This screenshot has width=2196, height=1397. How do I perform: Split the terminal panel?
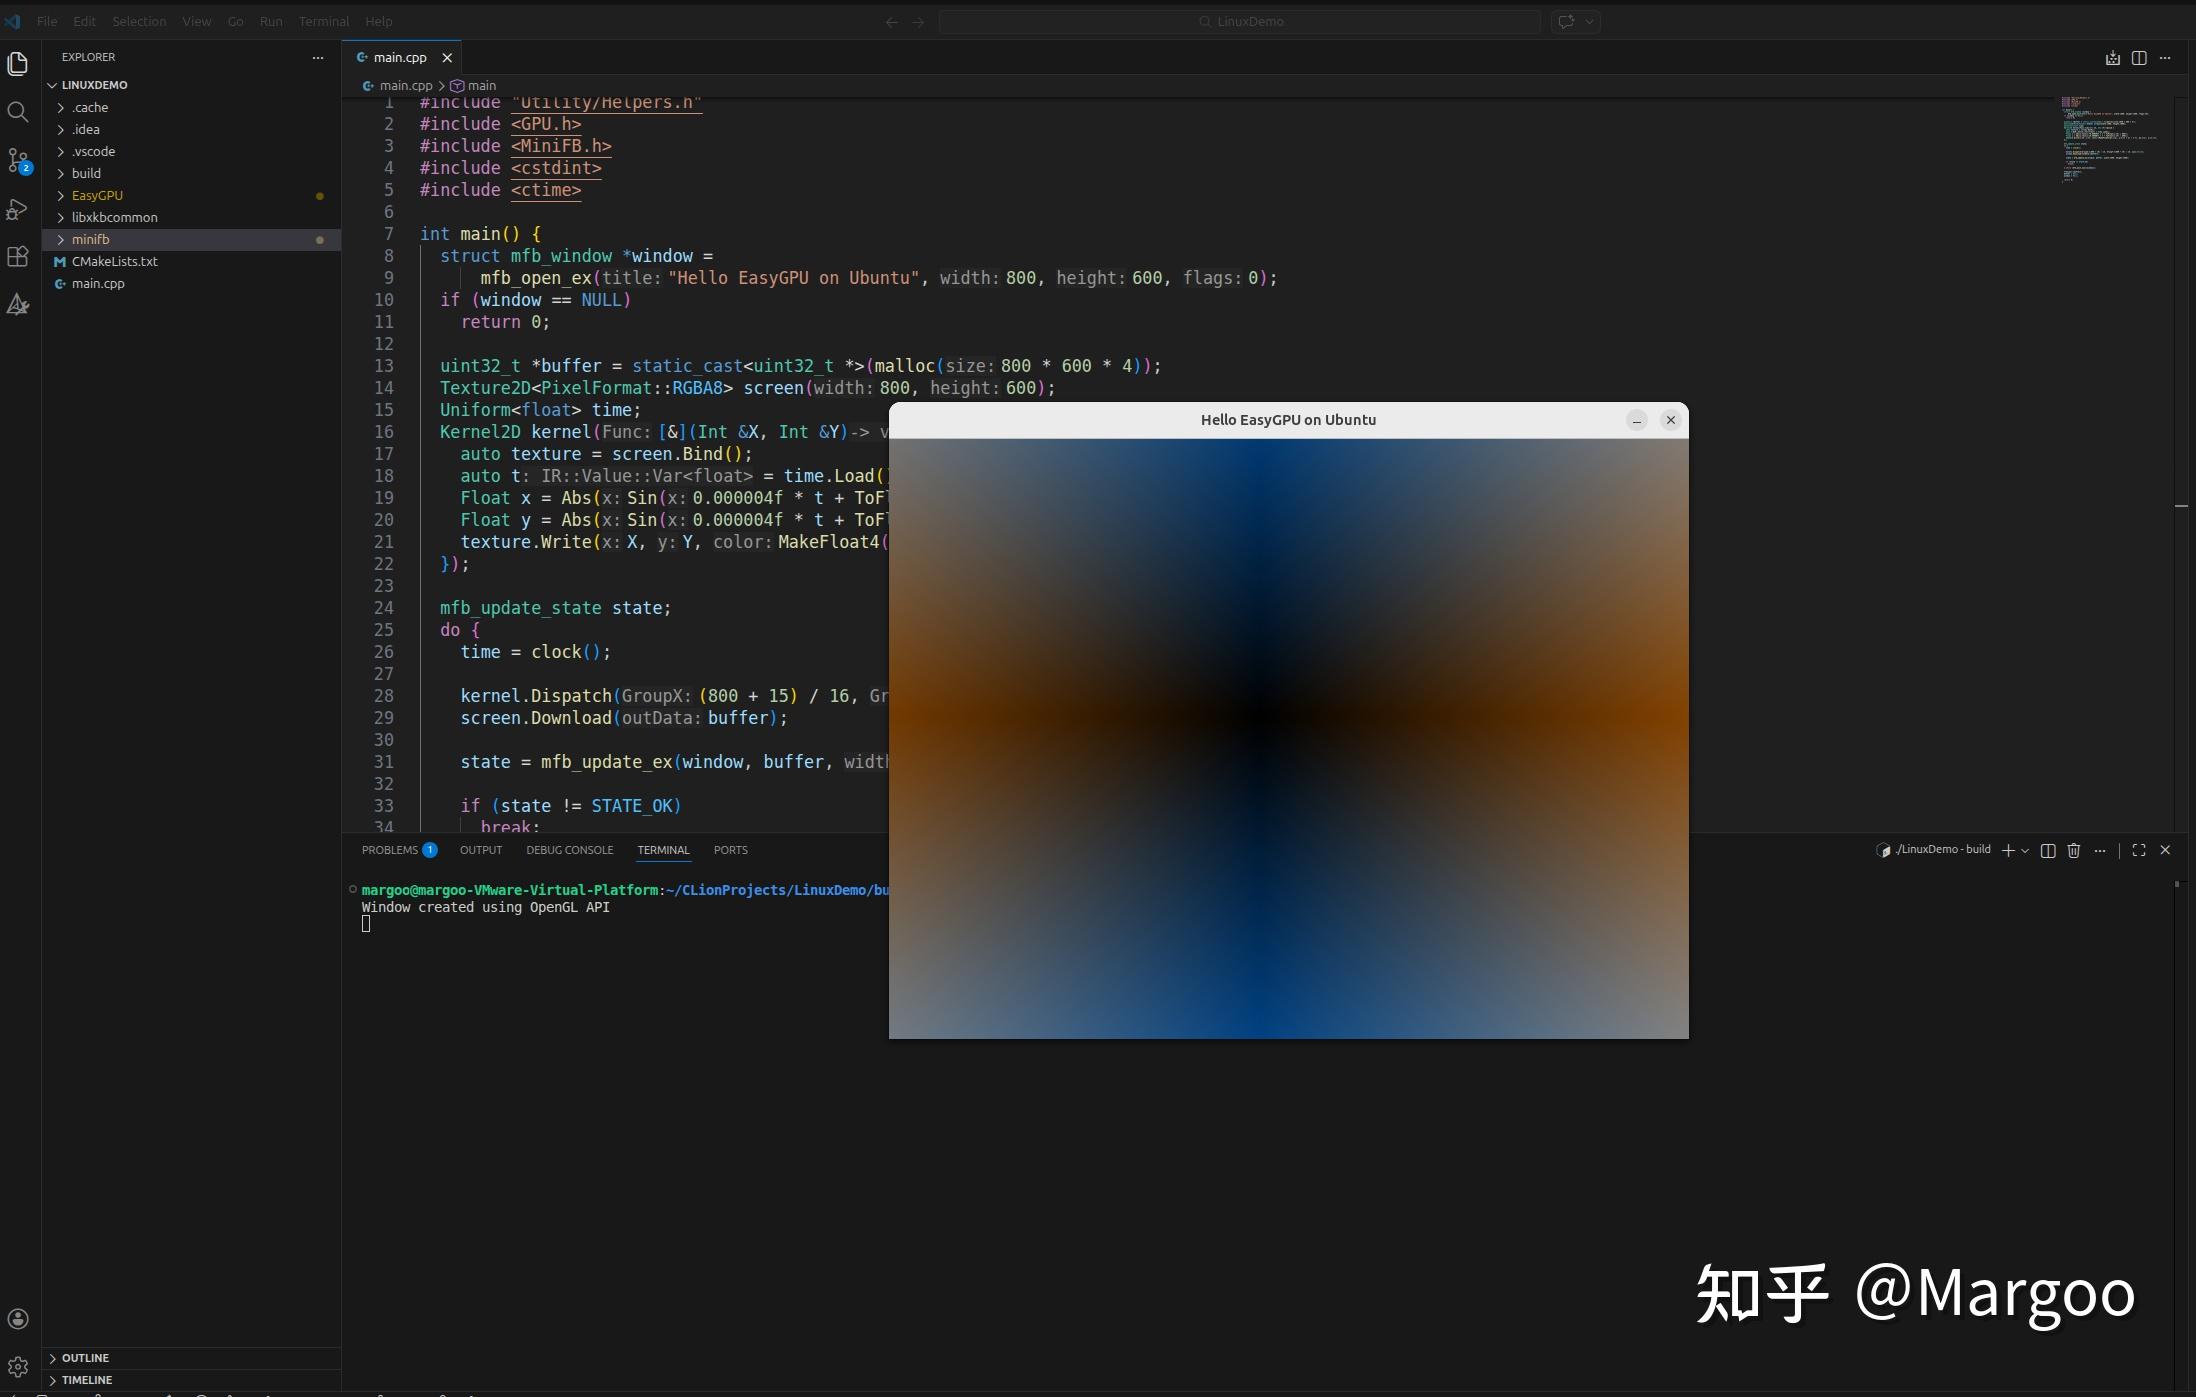(x=2048, y=850)
